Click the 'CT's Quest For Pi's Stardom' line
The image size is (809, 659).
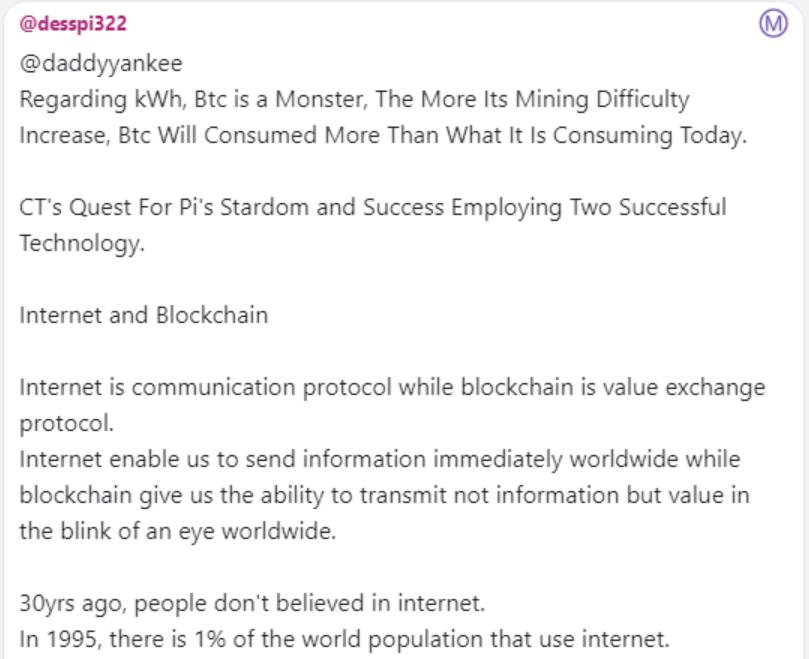(373, 207)
